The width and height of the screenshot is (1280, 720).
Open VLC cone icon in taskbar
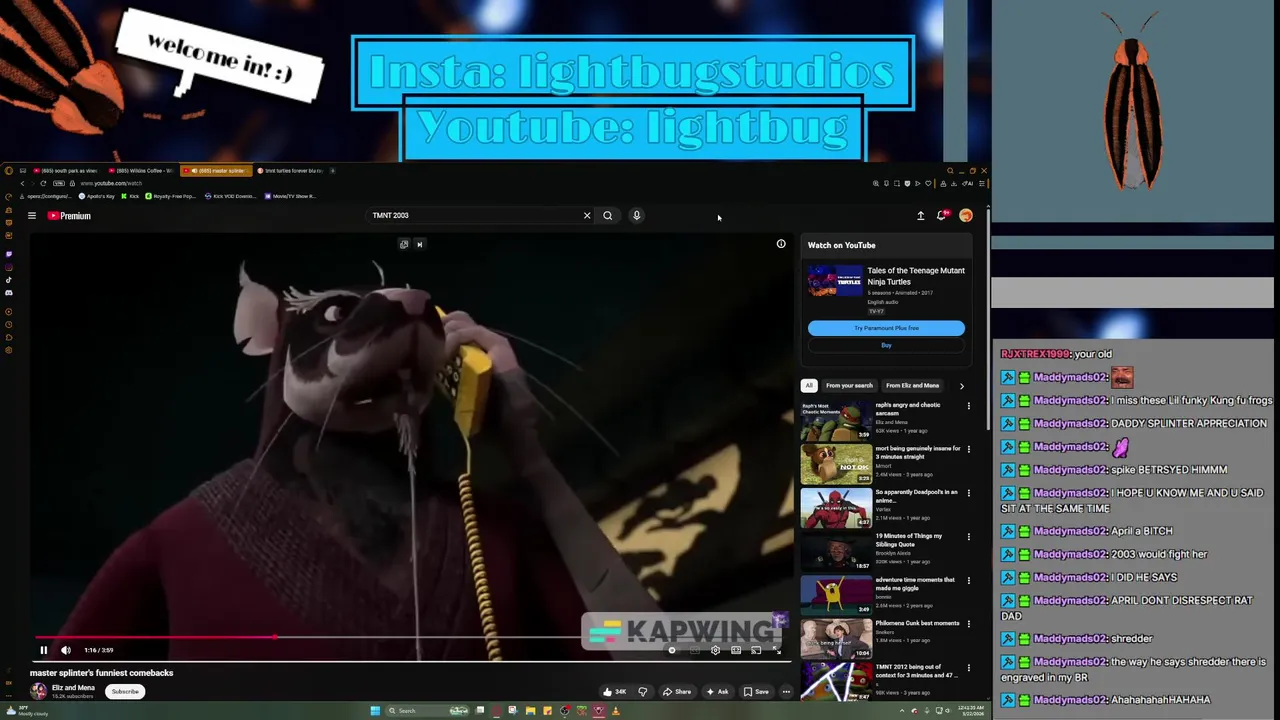[x=616, y=711]
